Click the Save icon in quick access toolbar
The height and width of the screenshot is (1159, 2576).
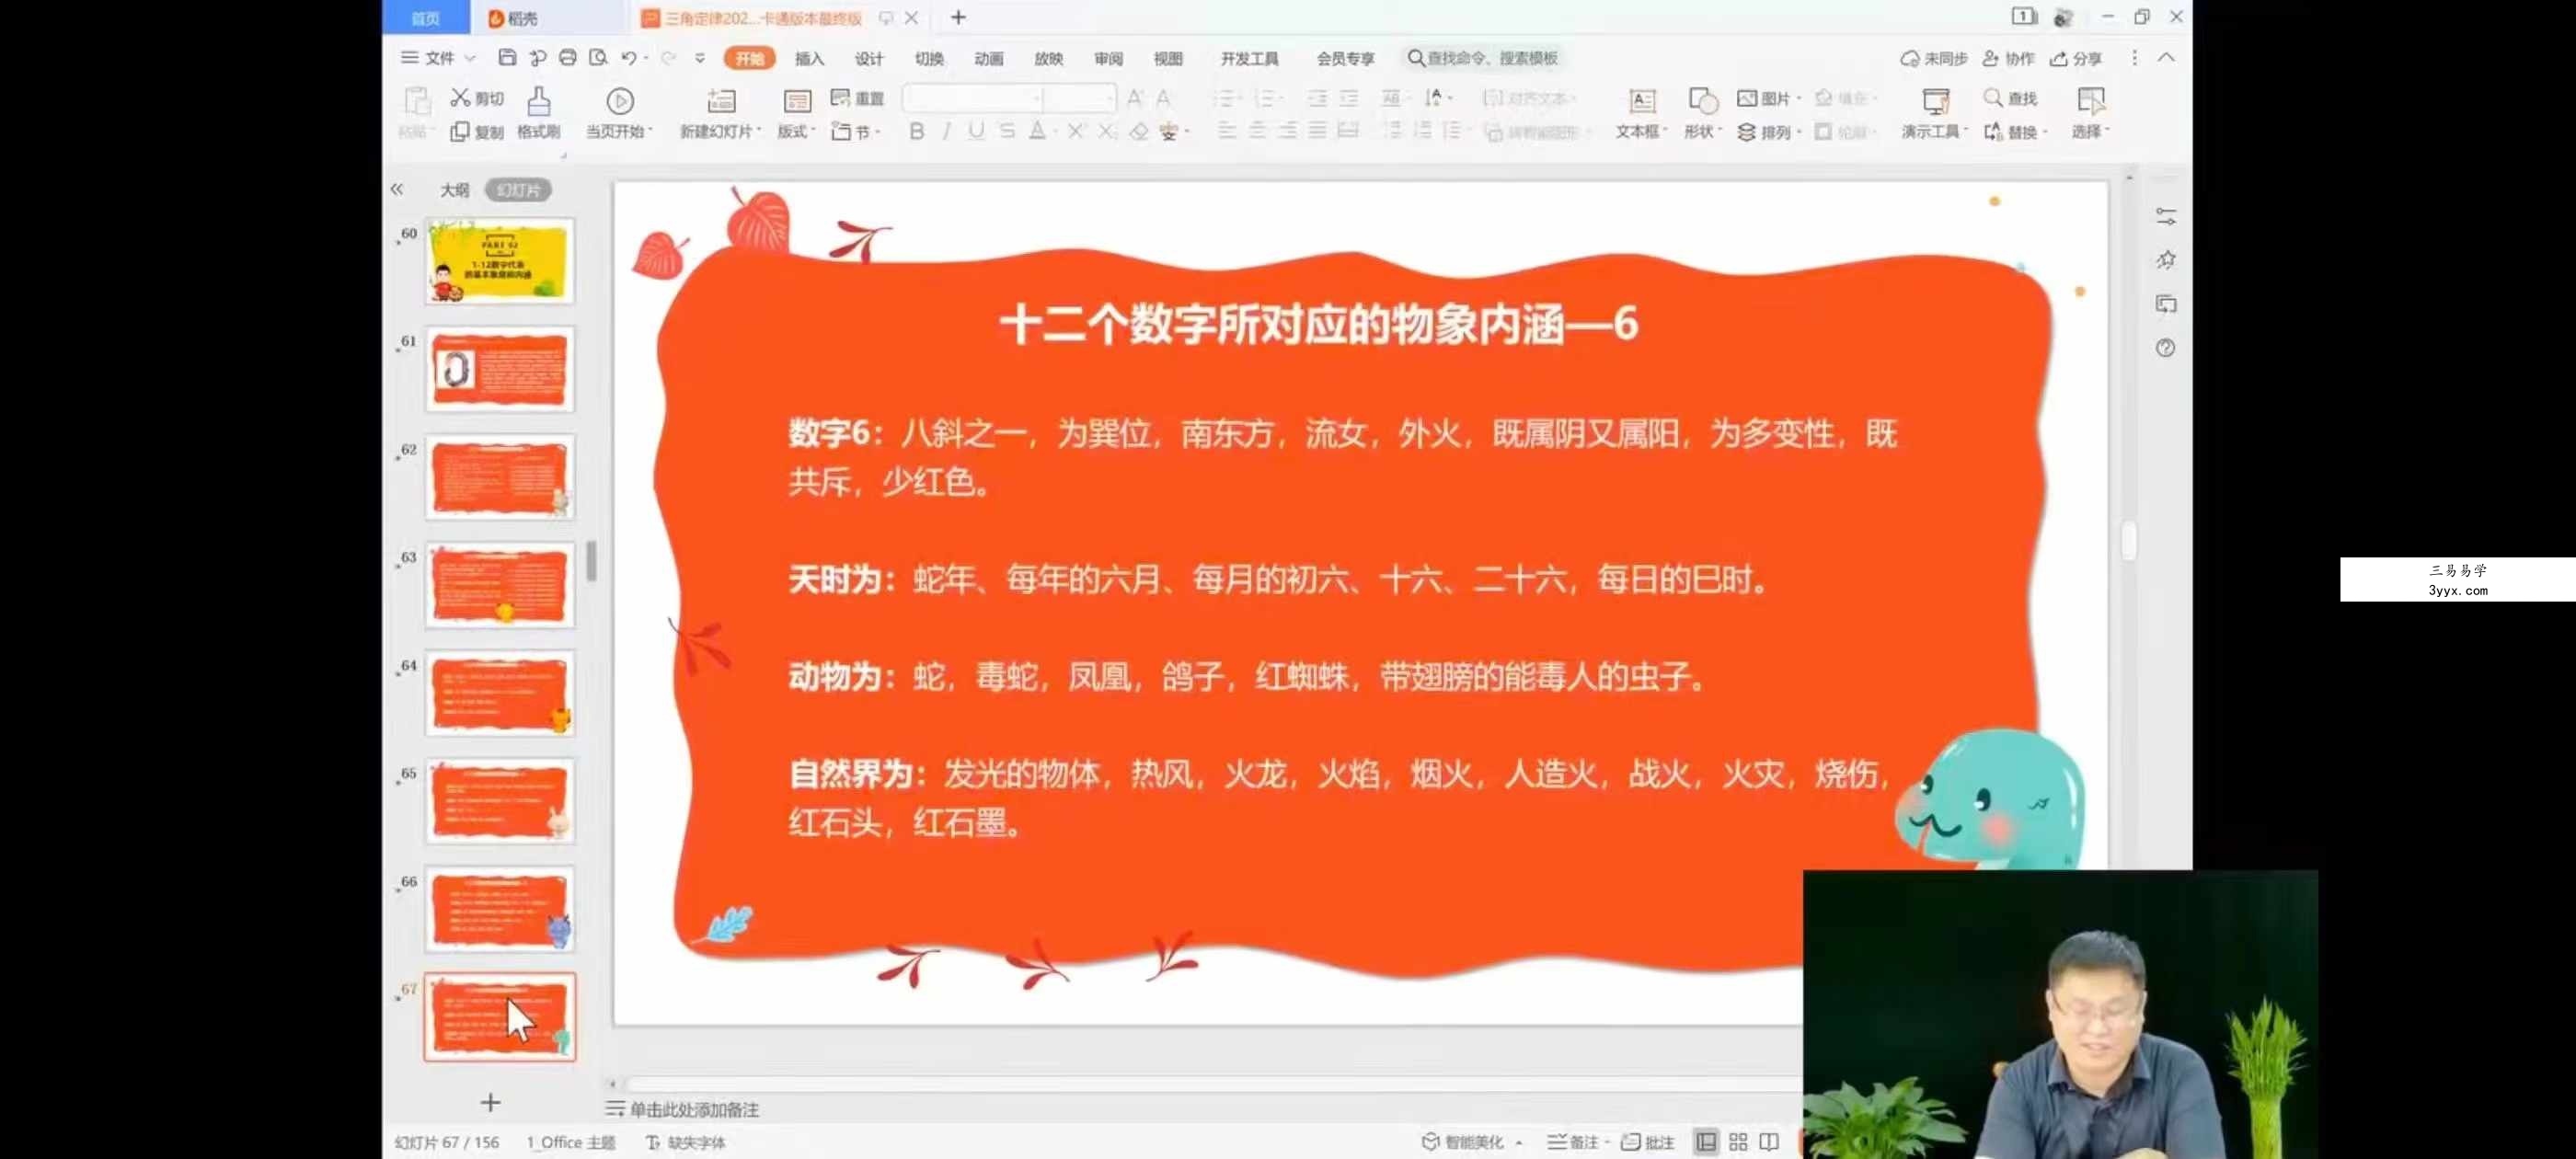point(507,57)
